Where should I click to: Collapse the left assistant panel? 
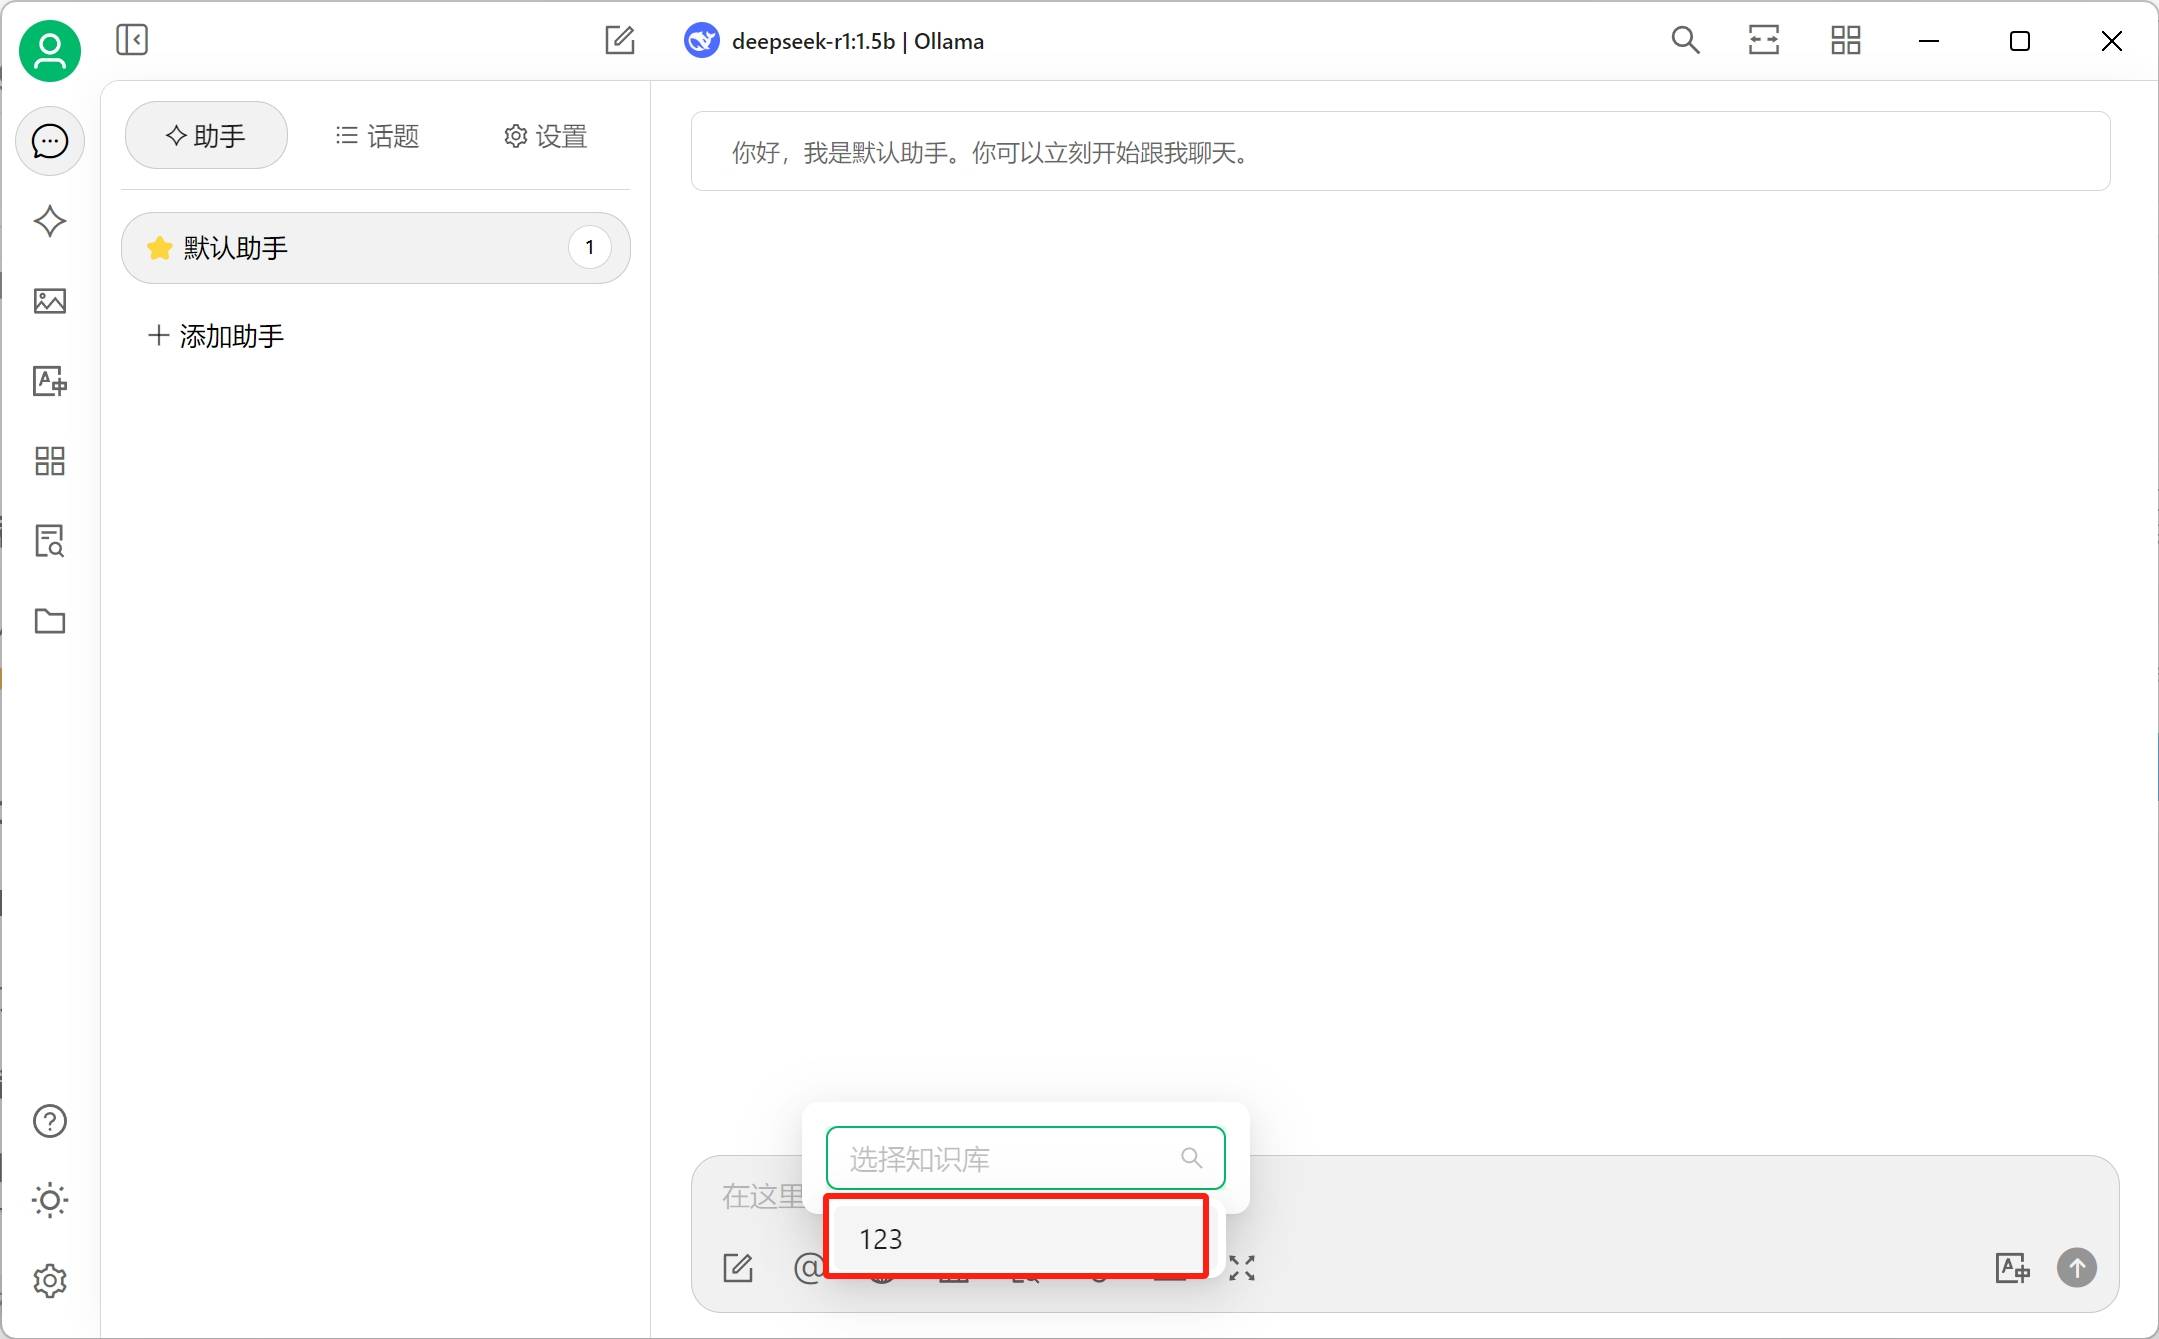(x=132, y=40)
